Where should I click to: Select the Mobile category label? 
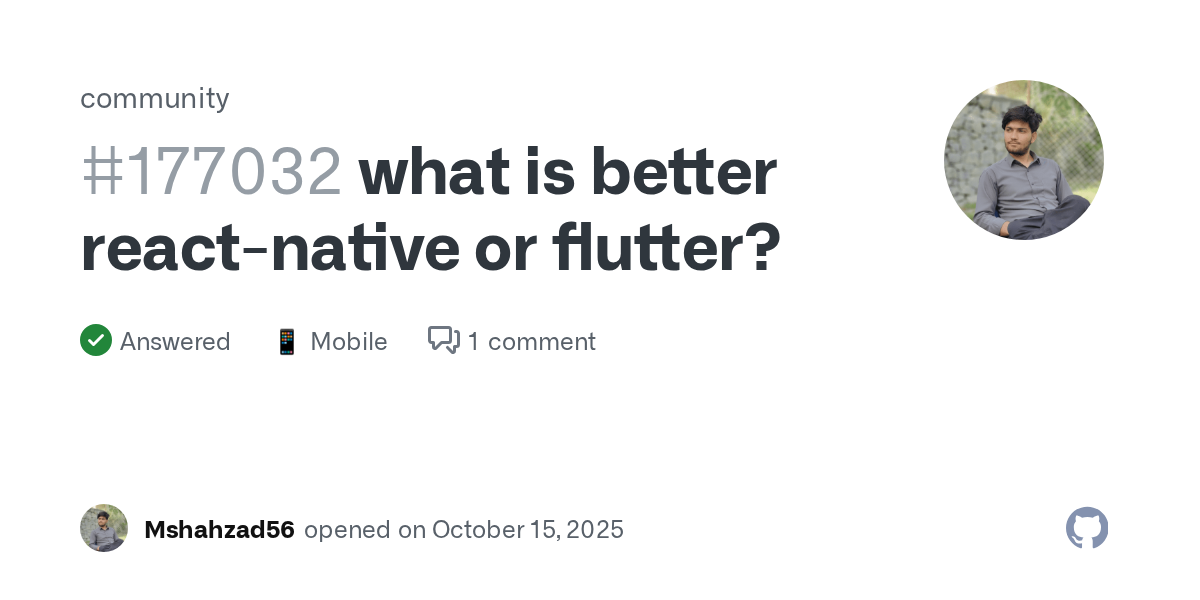pos(349,342)
